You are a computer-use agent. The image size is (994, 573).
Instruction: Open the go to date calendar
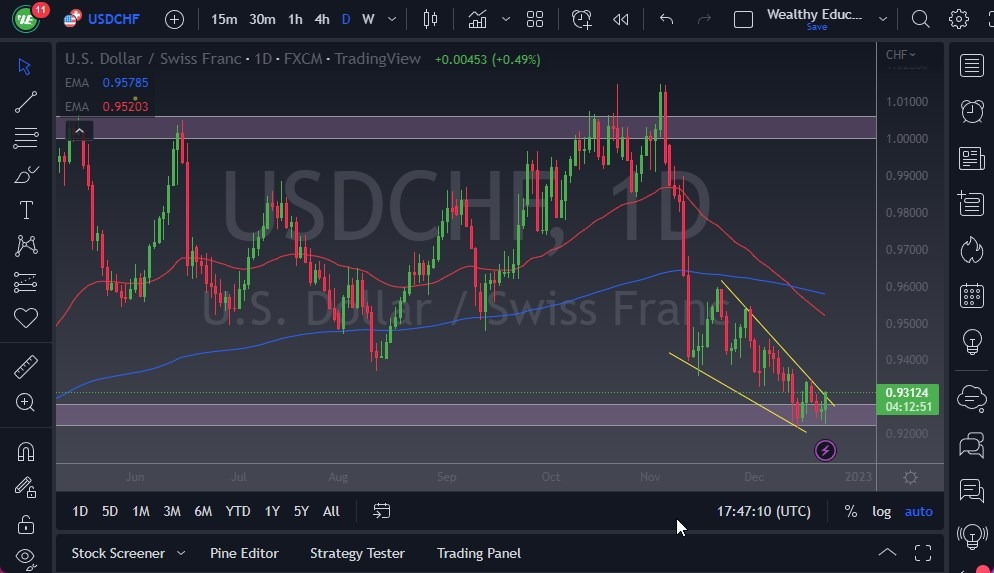382,511
